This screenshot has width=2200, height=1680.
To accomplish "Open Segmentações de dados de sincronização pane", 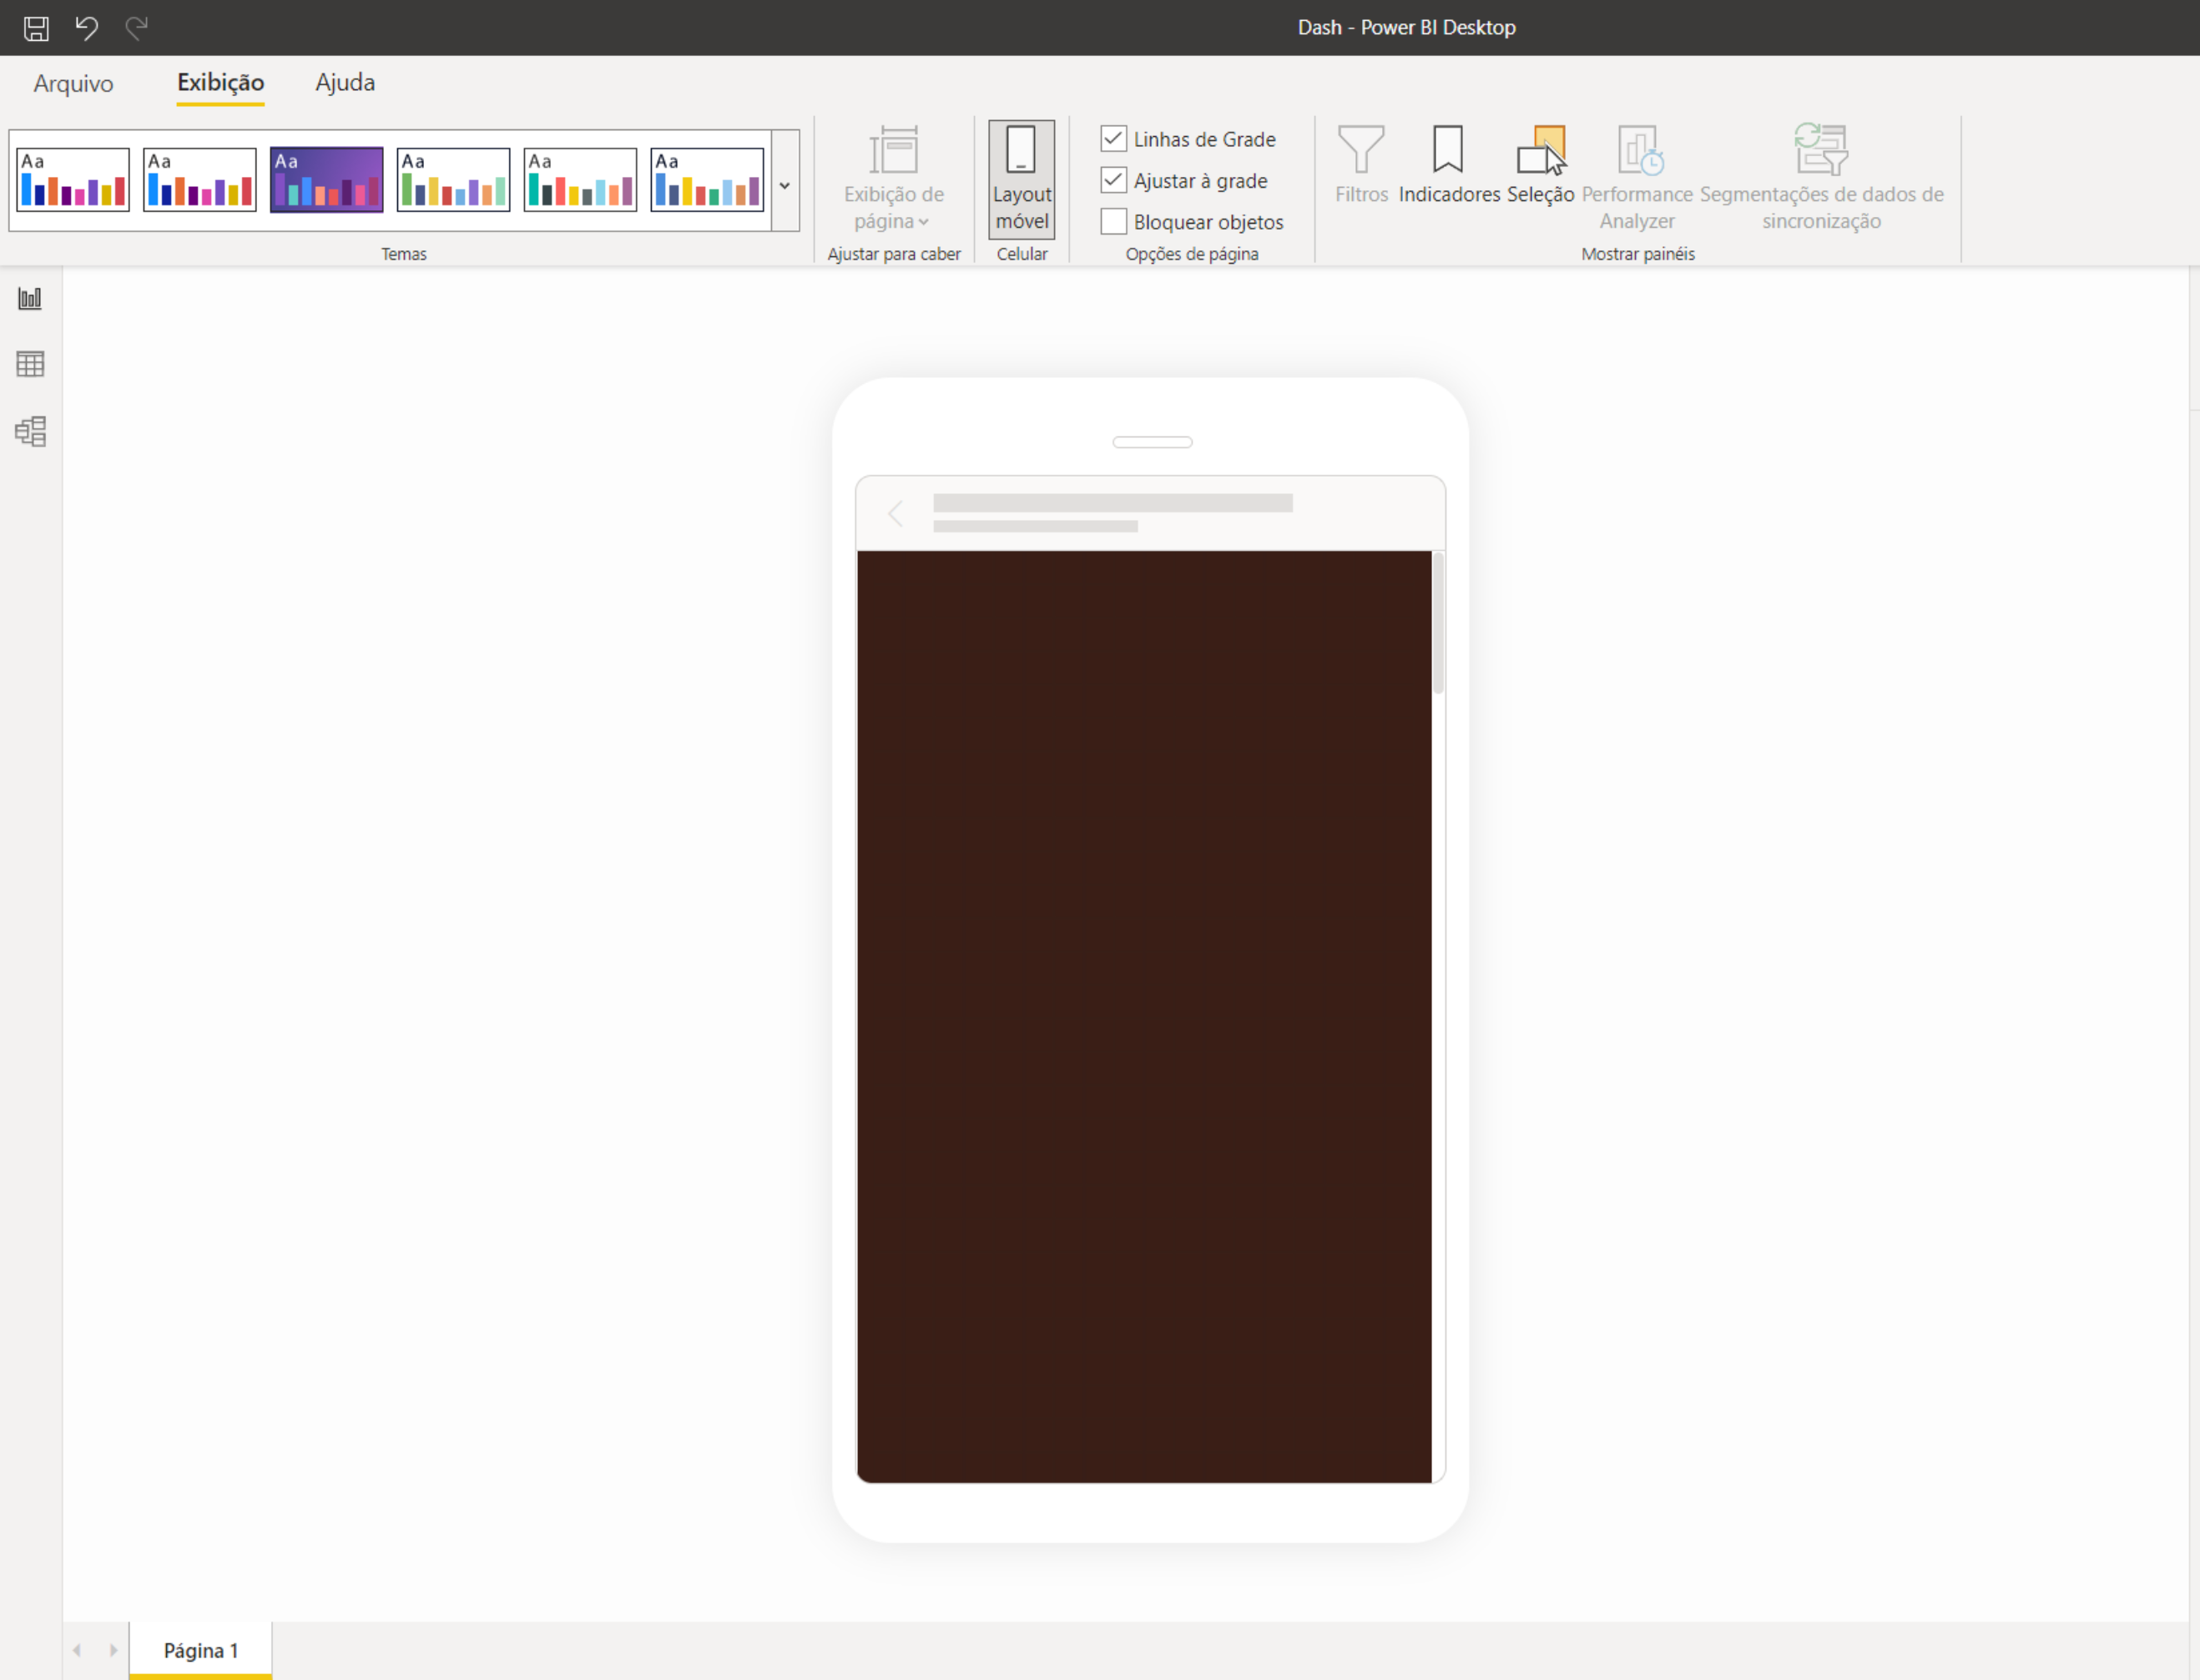I will (x=1821, y=178).
